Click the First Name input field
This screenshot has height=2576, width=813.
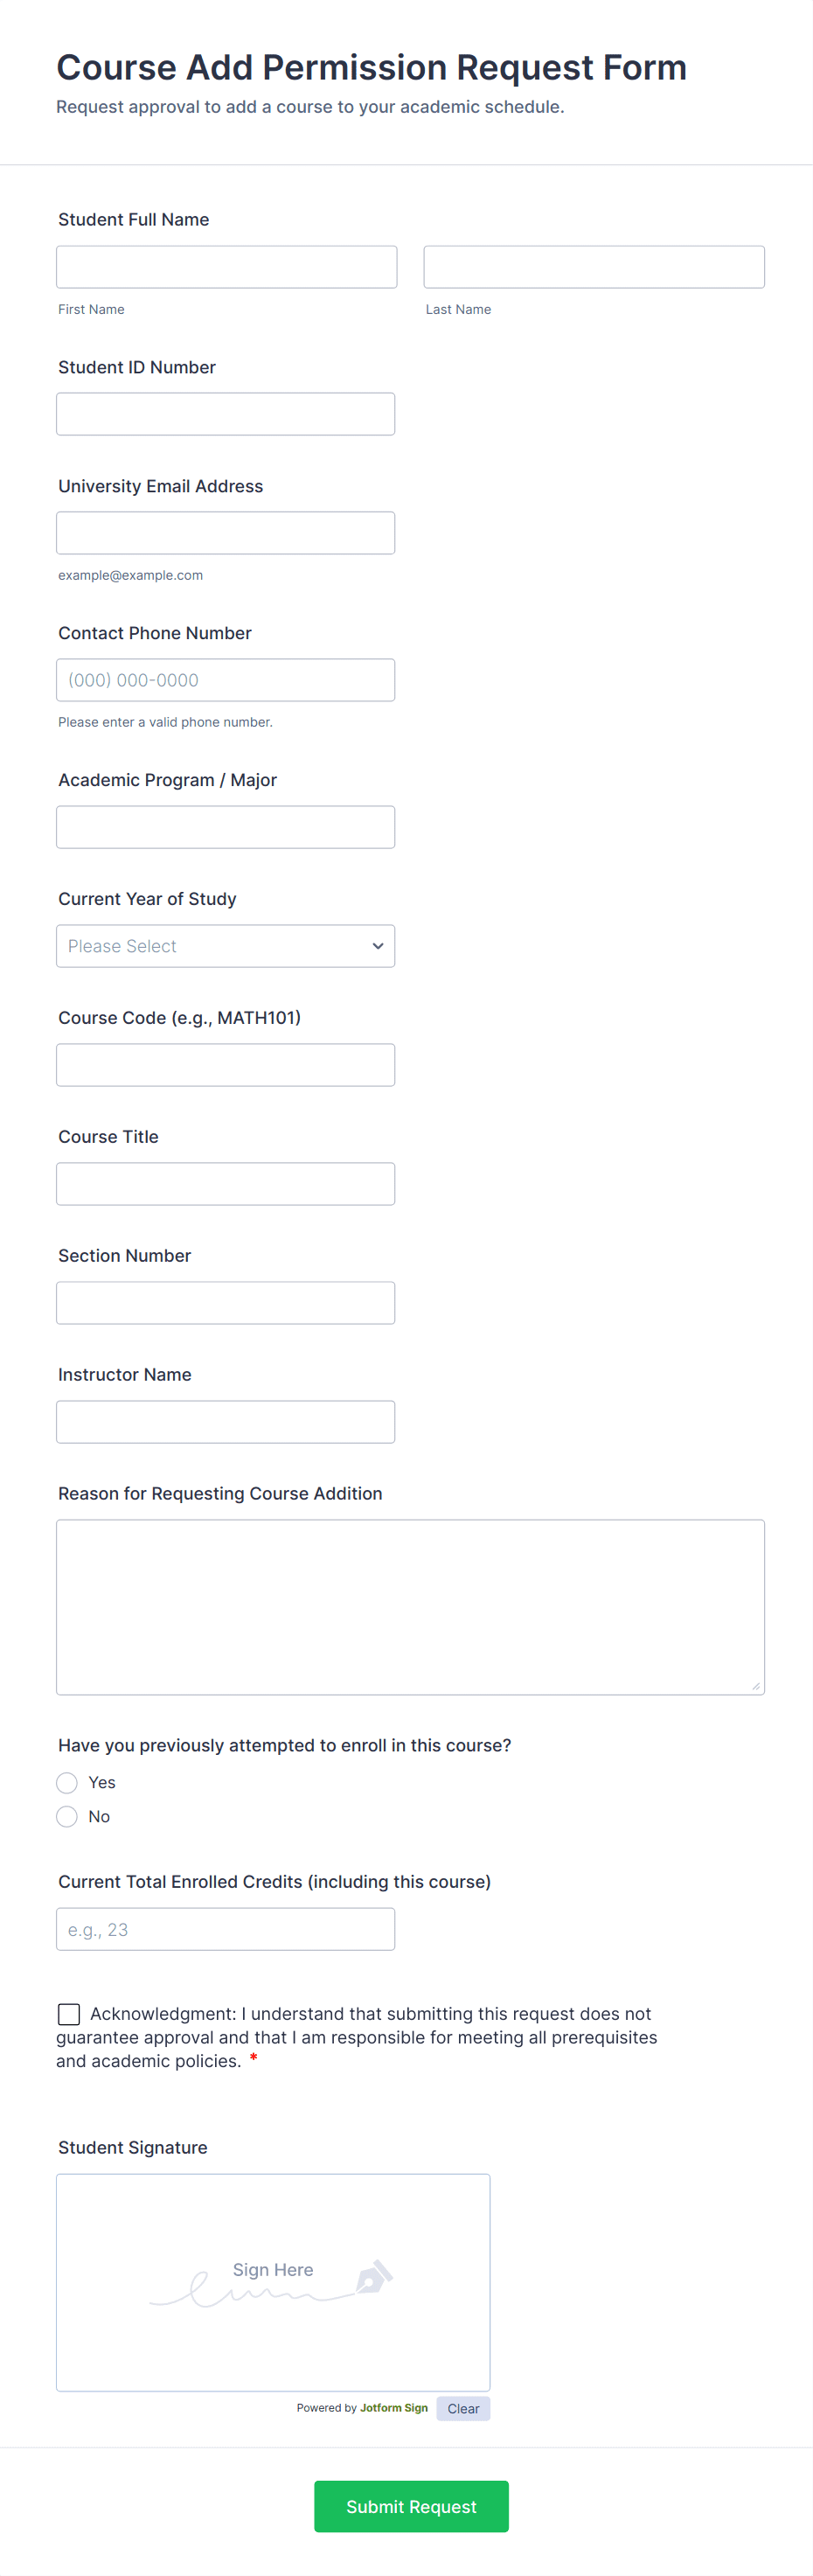tap(226, 267)
